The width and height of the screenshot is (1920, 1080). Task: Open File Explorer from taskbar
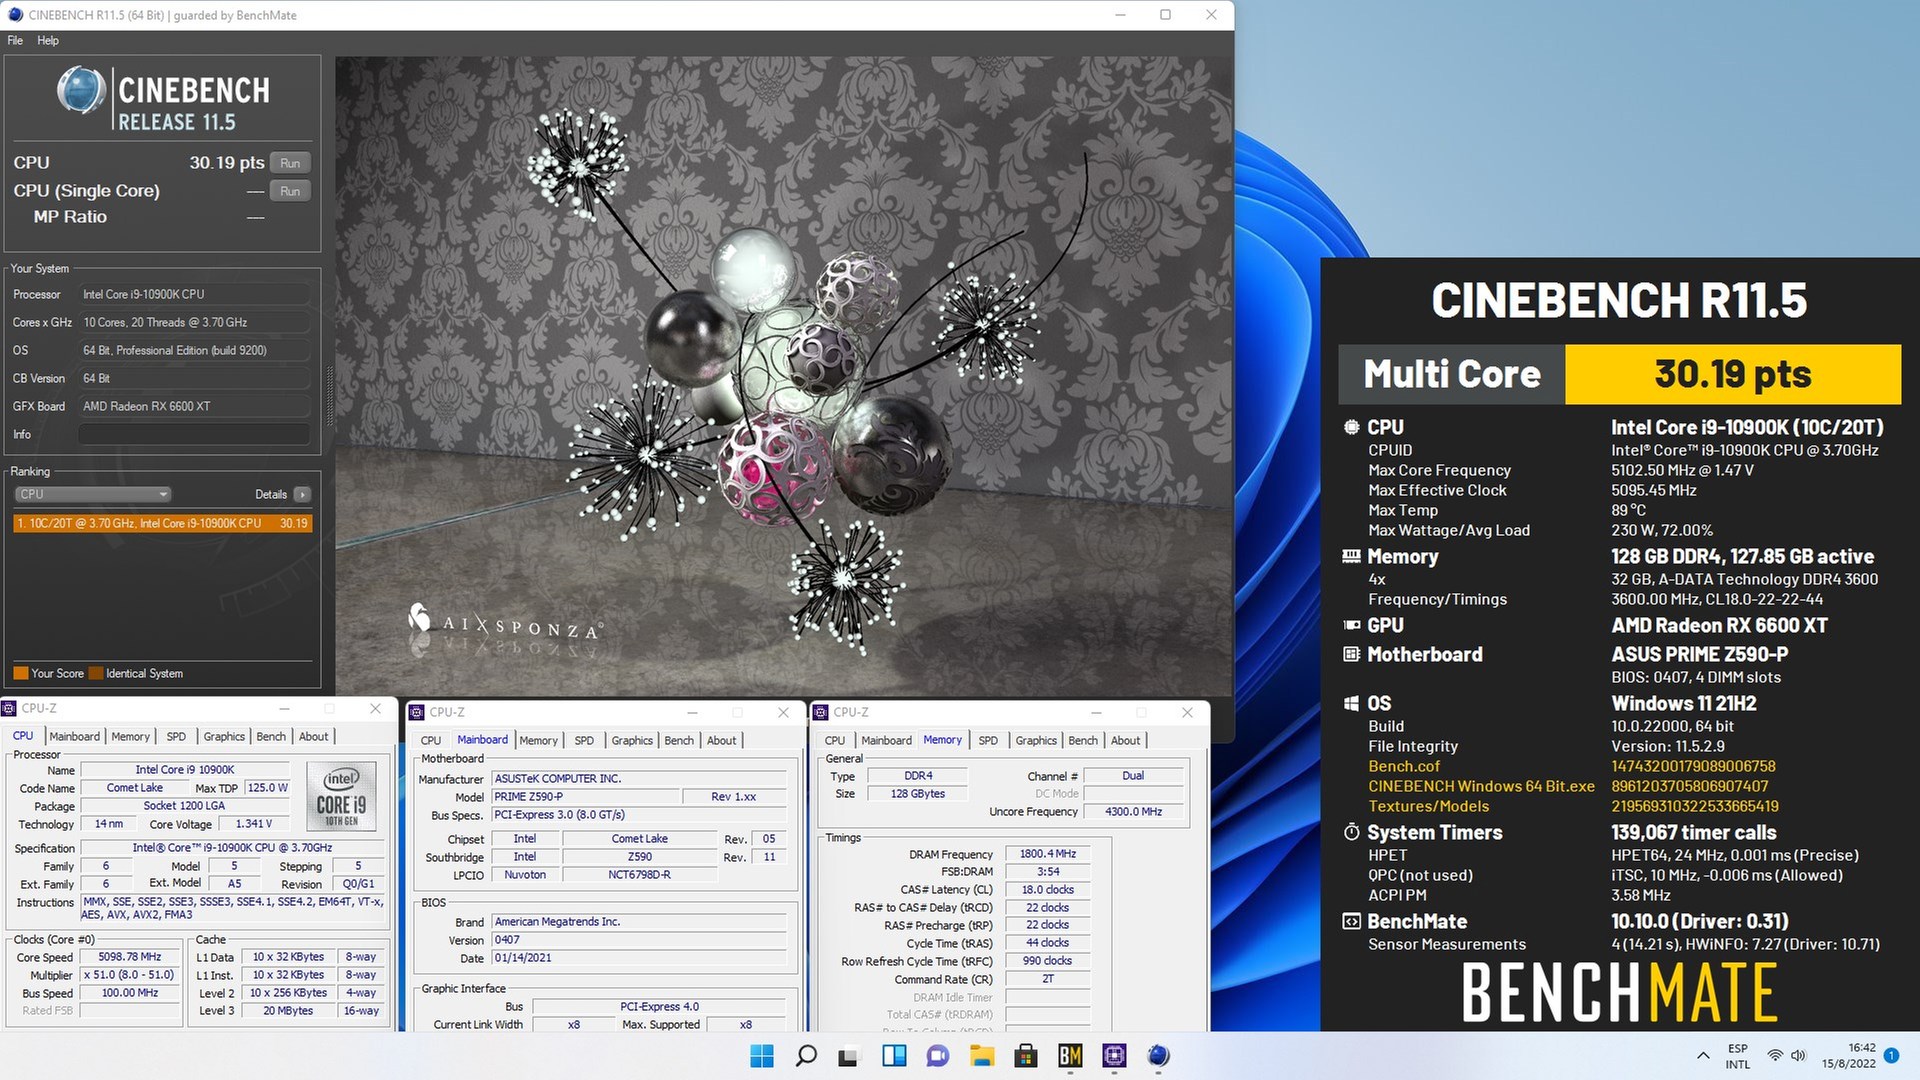click(982, 1056)
